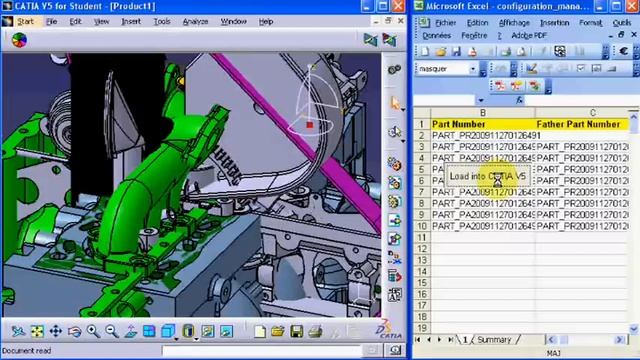Screen dimensions: 640x360
Task: Click the CATIA power input command field
Action: (x=261, y=350)
